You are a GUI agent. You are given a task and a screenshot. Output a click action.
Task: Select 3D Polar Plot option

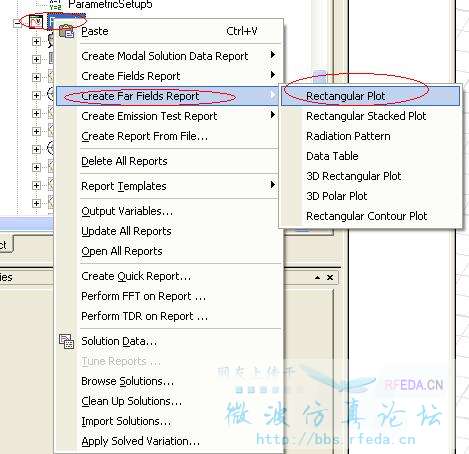point(337,196)
